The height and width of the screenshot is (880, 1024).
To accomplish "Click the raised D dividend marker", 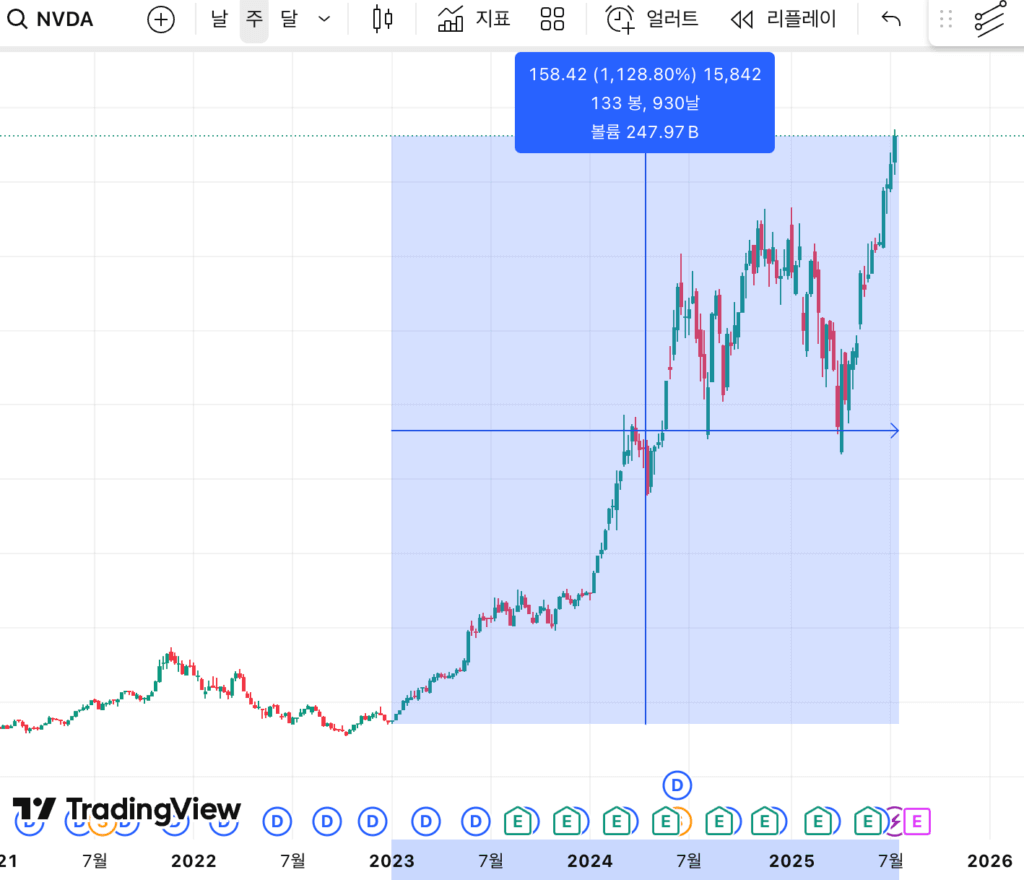I will [677, 785].
